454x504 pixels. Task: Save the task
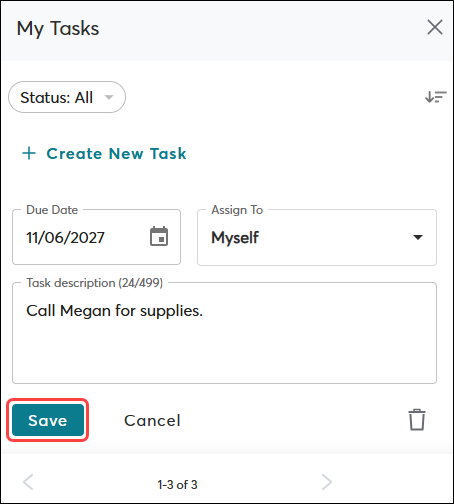[48, 420]
